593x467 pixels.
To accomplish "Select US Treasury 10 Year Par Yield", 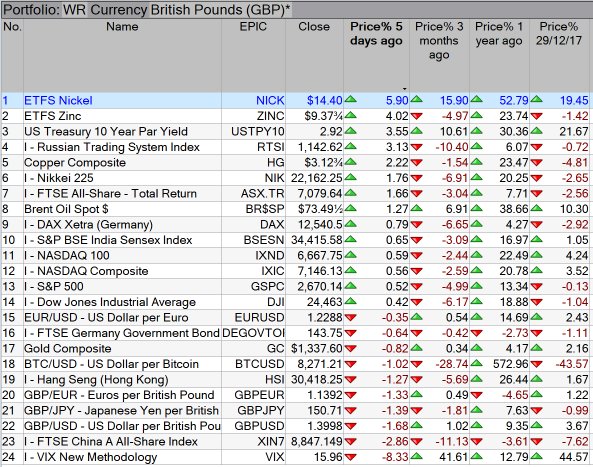I will 106,131.
